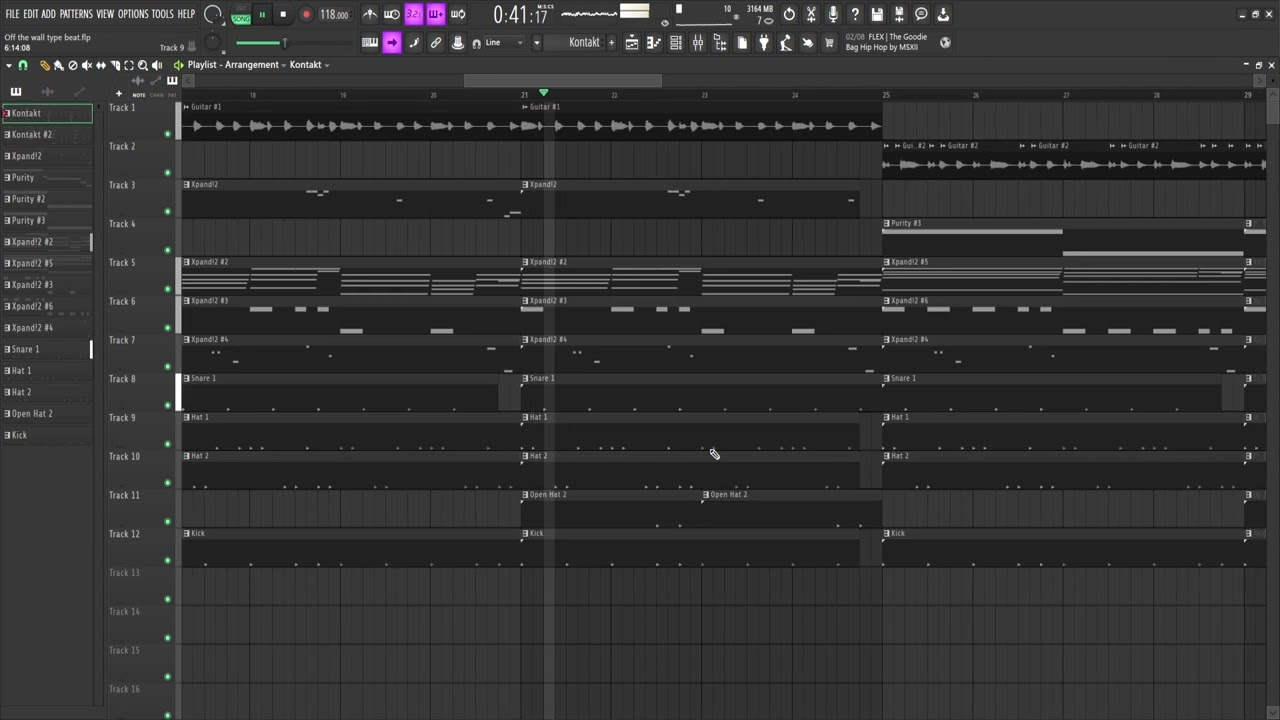Save the project with the floppy icon
Image resolution: width=1280 pixels, height=720 pixels.
(x=877, y=14)
